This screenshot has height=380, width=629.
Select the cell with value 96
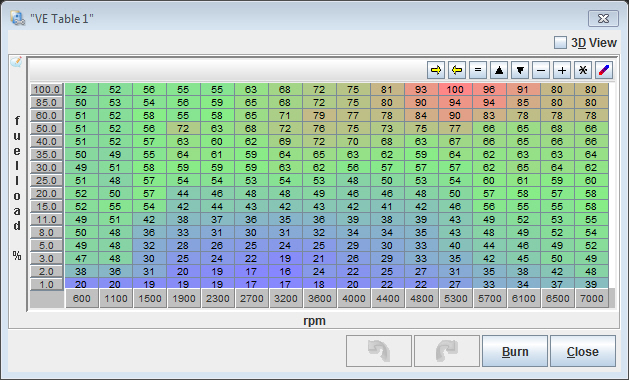point(489,89)
